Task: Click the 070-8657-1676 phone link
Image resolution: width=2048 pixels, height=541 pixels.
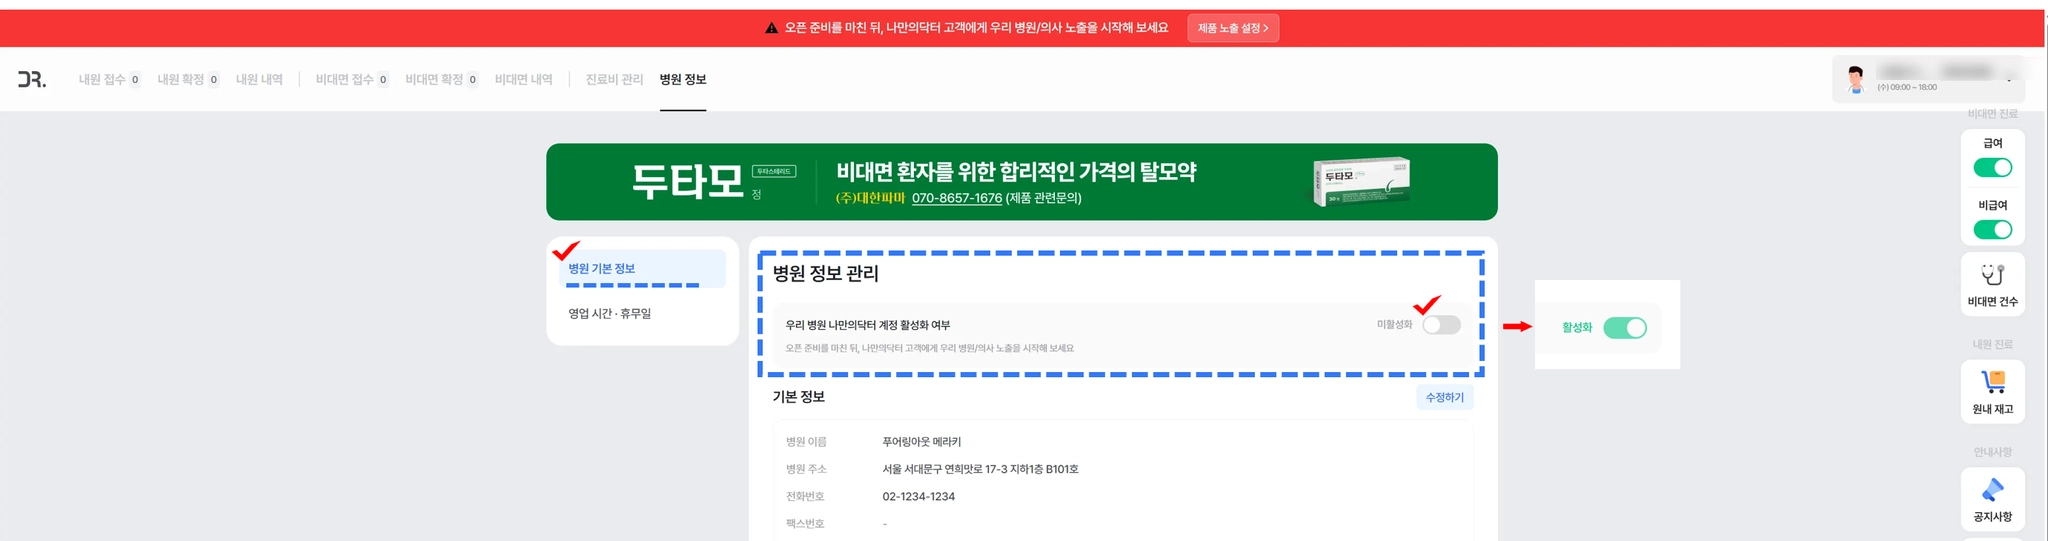Action: coord(957,198)
